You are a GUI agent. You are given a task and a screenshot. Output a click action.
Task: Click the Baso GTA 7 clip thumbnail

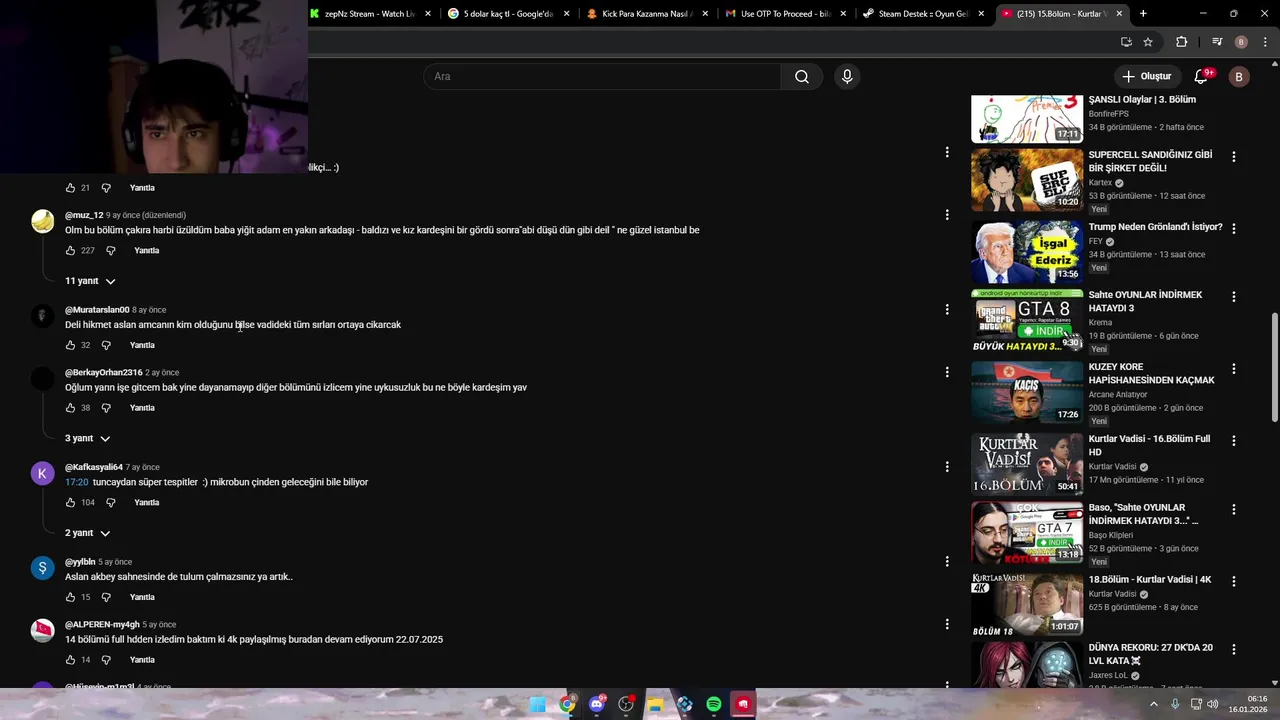pyautogui.click(x=1027, y=532)
